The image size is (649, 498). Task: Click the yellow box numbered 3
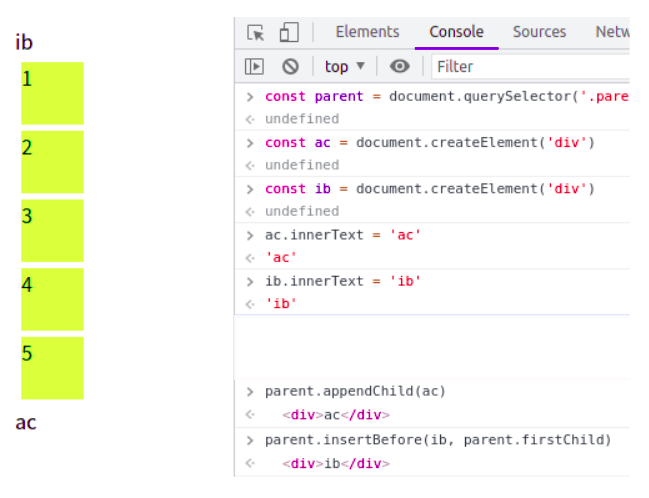click(x=53, y=231)
